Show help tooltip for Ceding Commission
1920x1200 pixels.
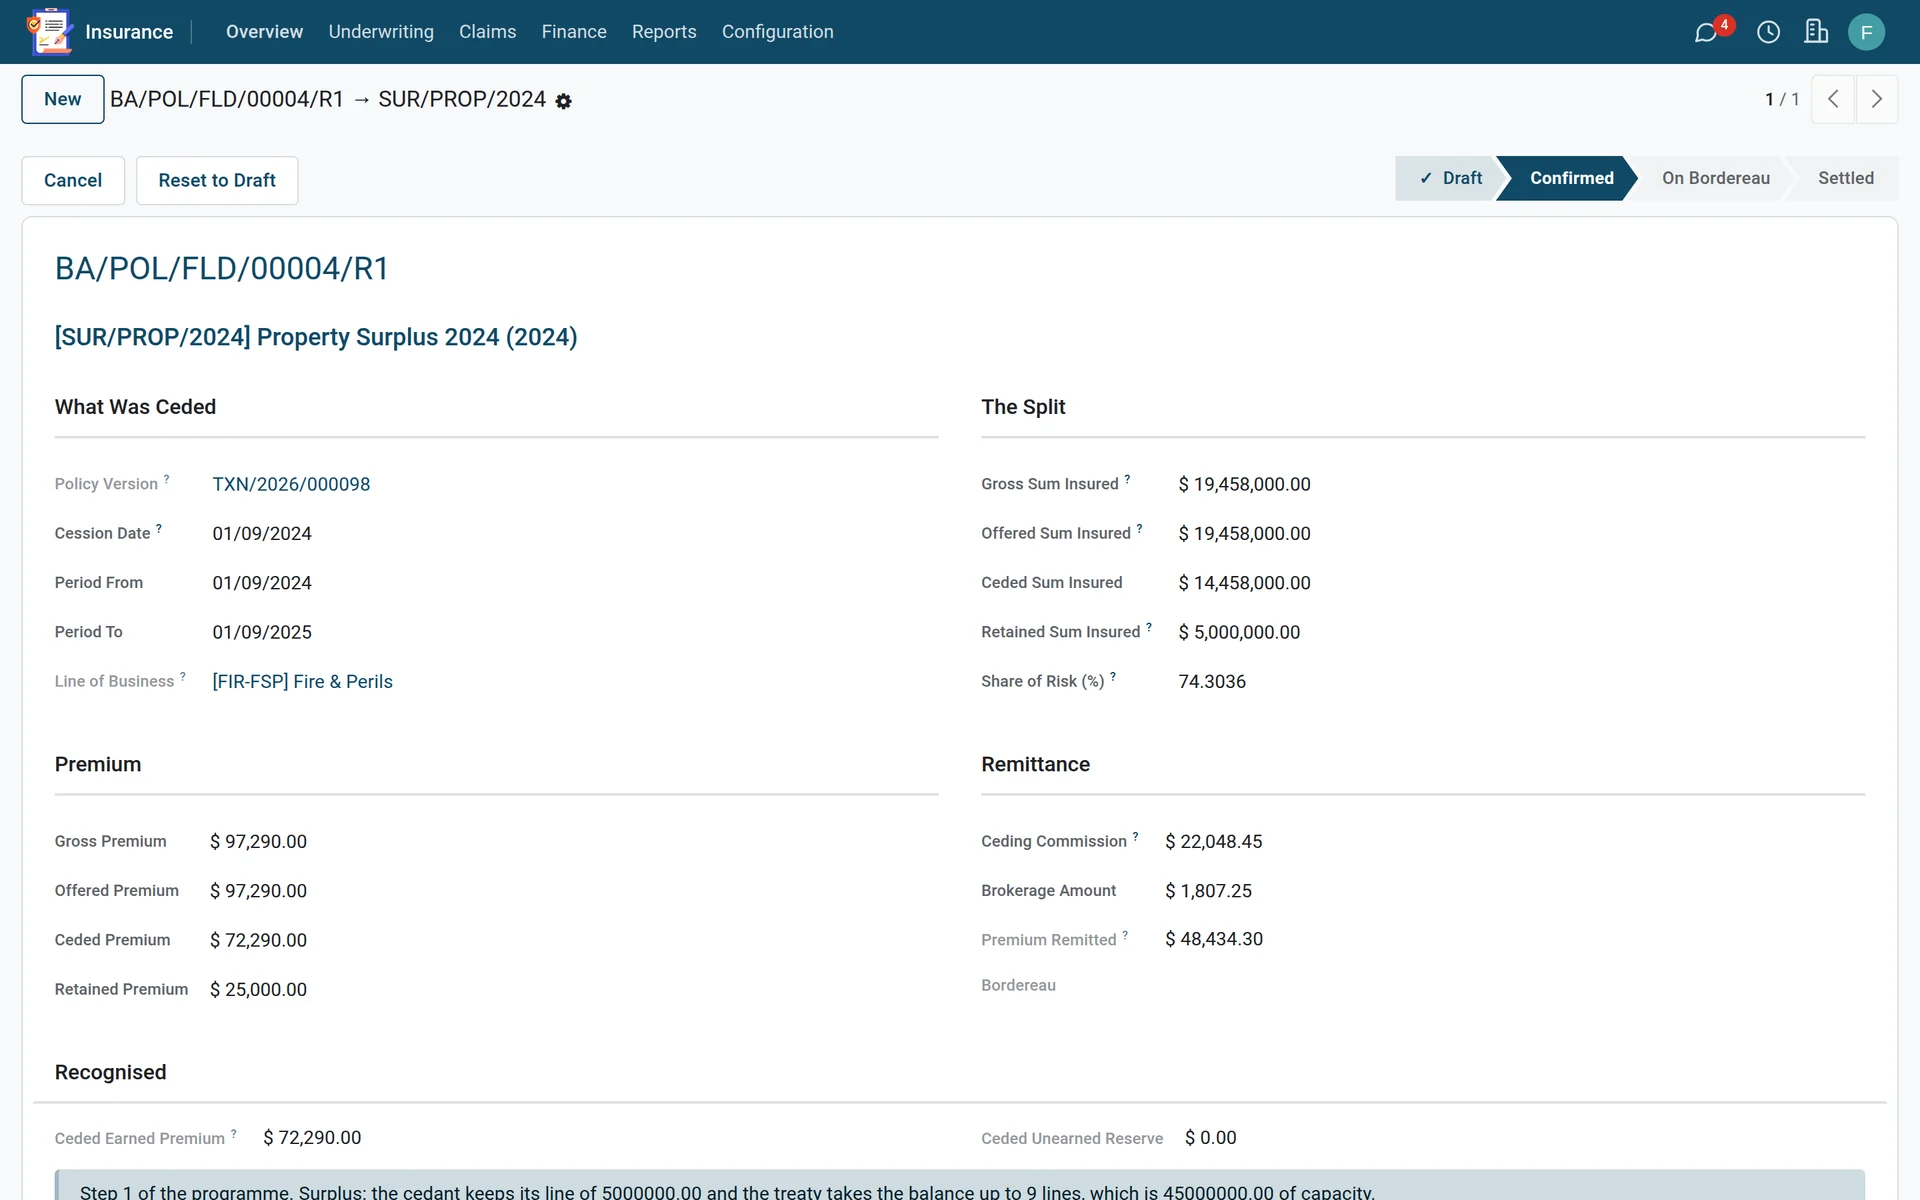point(1135,836)
